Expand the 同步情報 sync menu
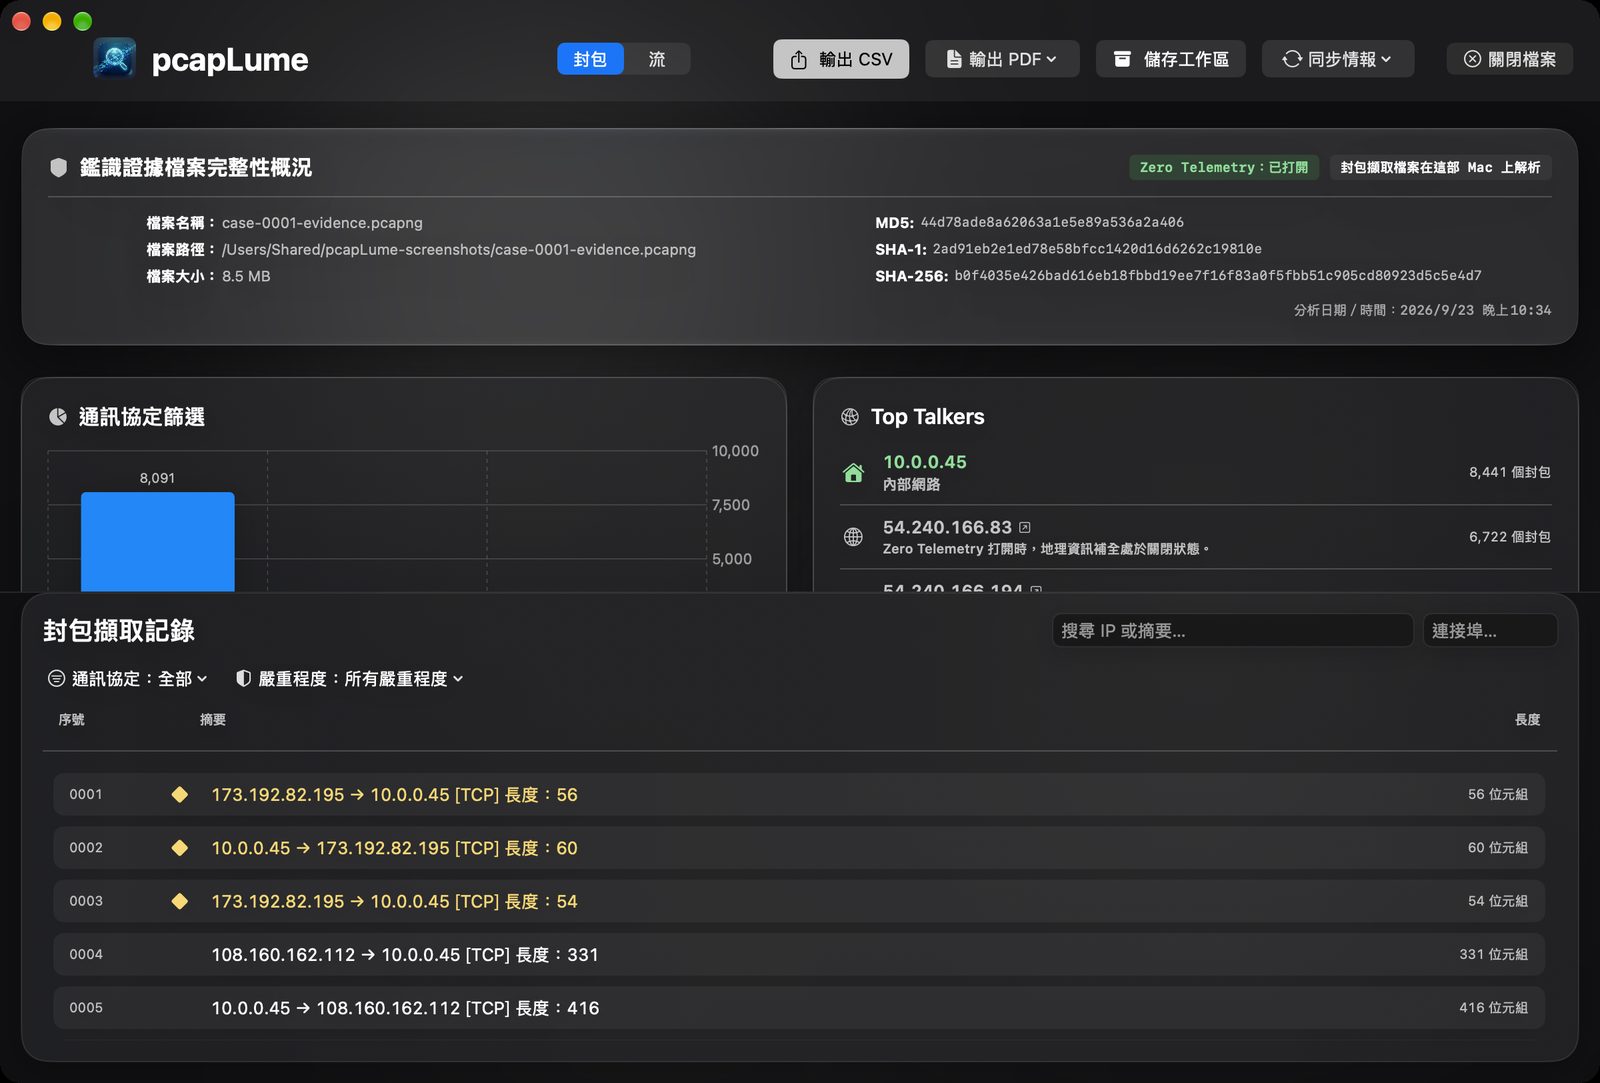 click(x=1338, y=59)
